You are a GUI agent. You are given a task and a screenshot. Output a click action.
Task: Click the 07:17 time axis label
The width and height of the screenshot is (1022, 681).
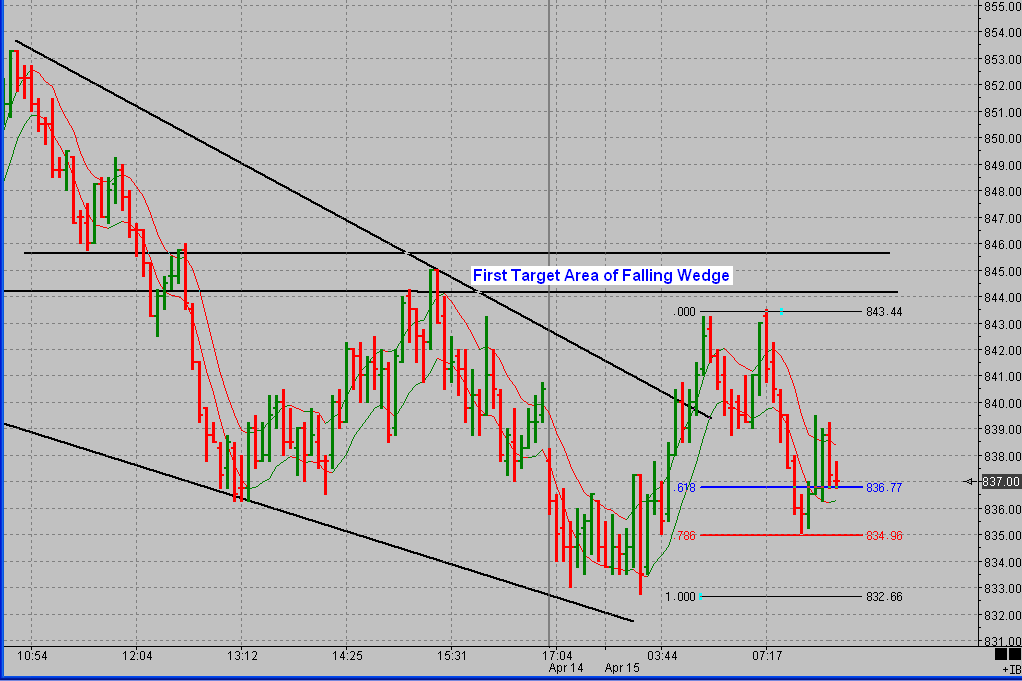pyautogui.click(x=767, y=656)
